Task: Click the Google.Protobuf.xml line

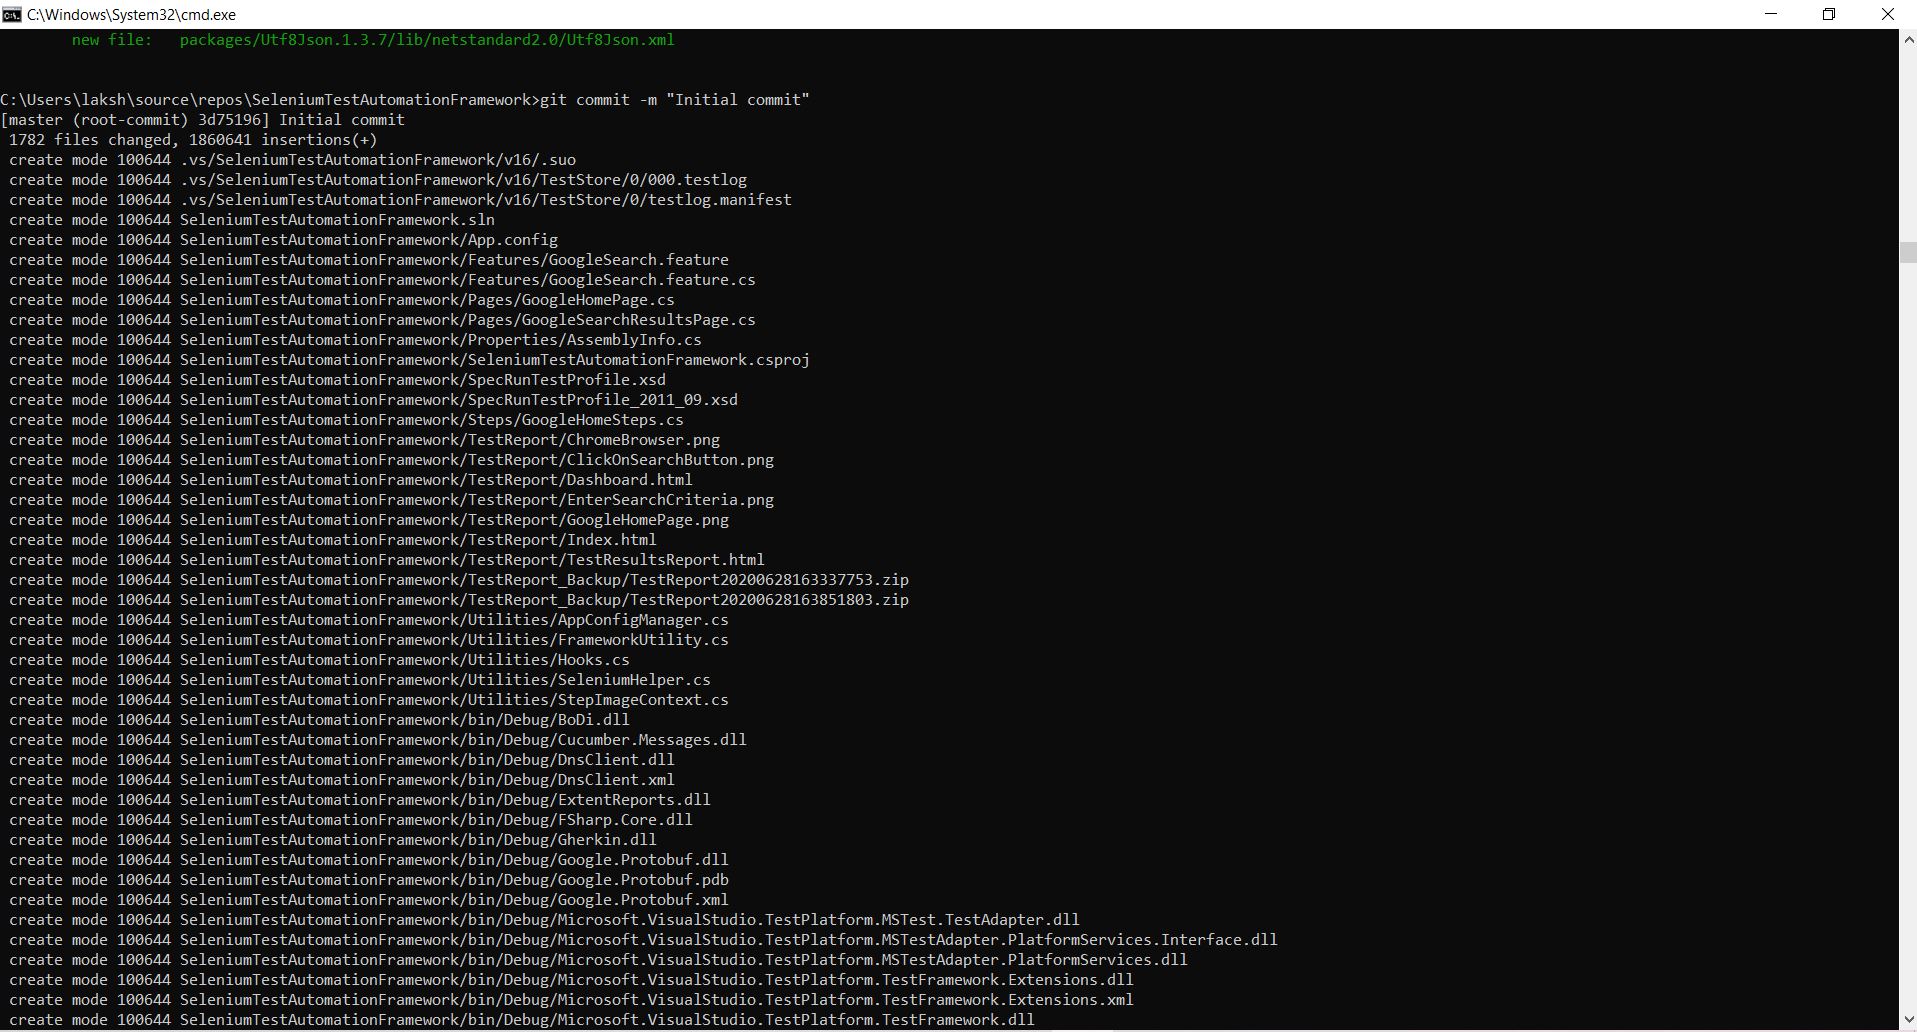Action: point(369,900)
